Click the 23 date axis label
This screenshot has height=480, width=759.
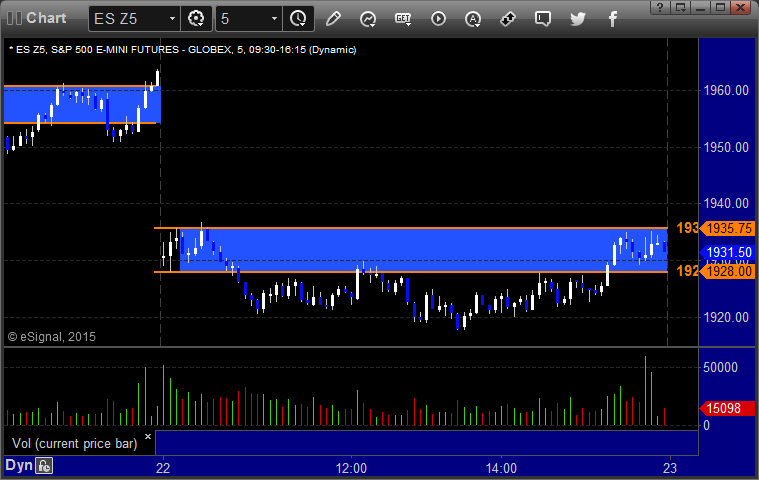[670, 468]
